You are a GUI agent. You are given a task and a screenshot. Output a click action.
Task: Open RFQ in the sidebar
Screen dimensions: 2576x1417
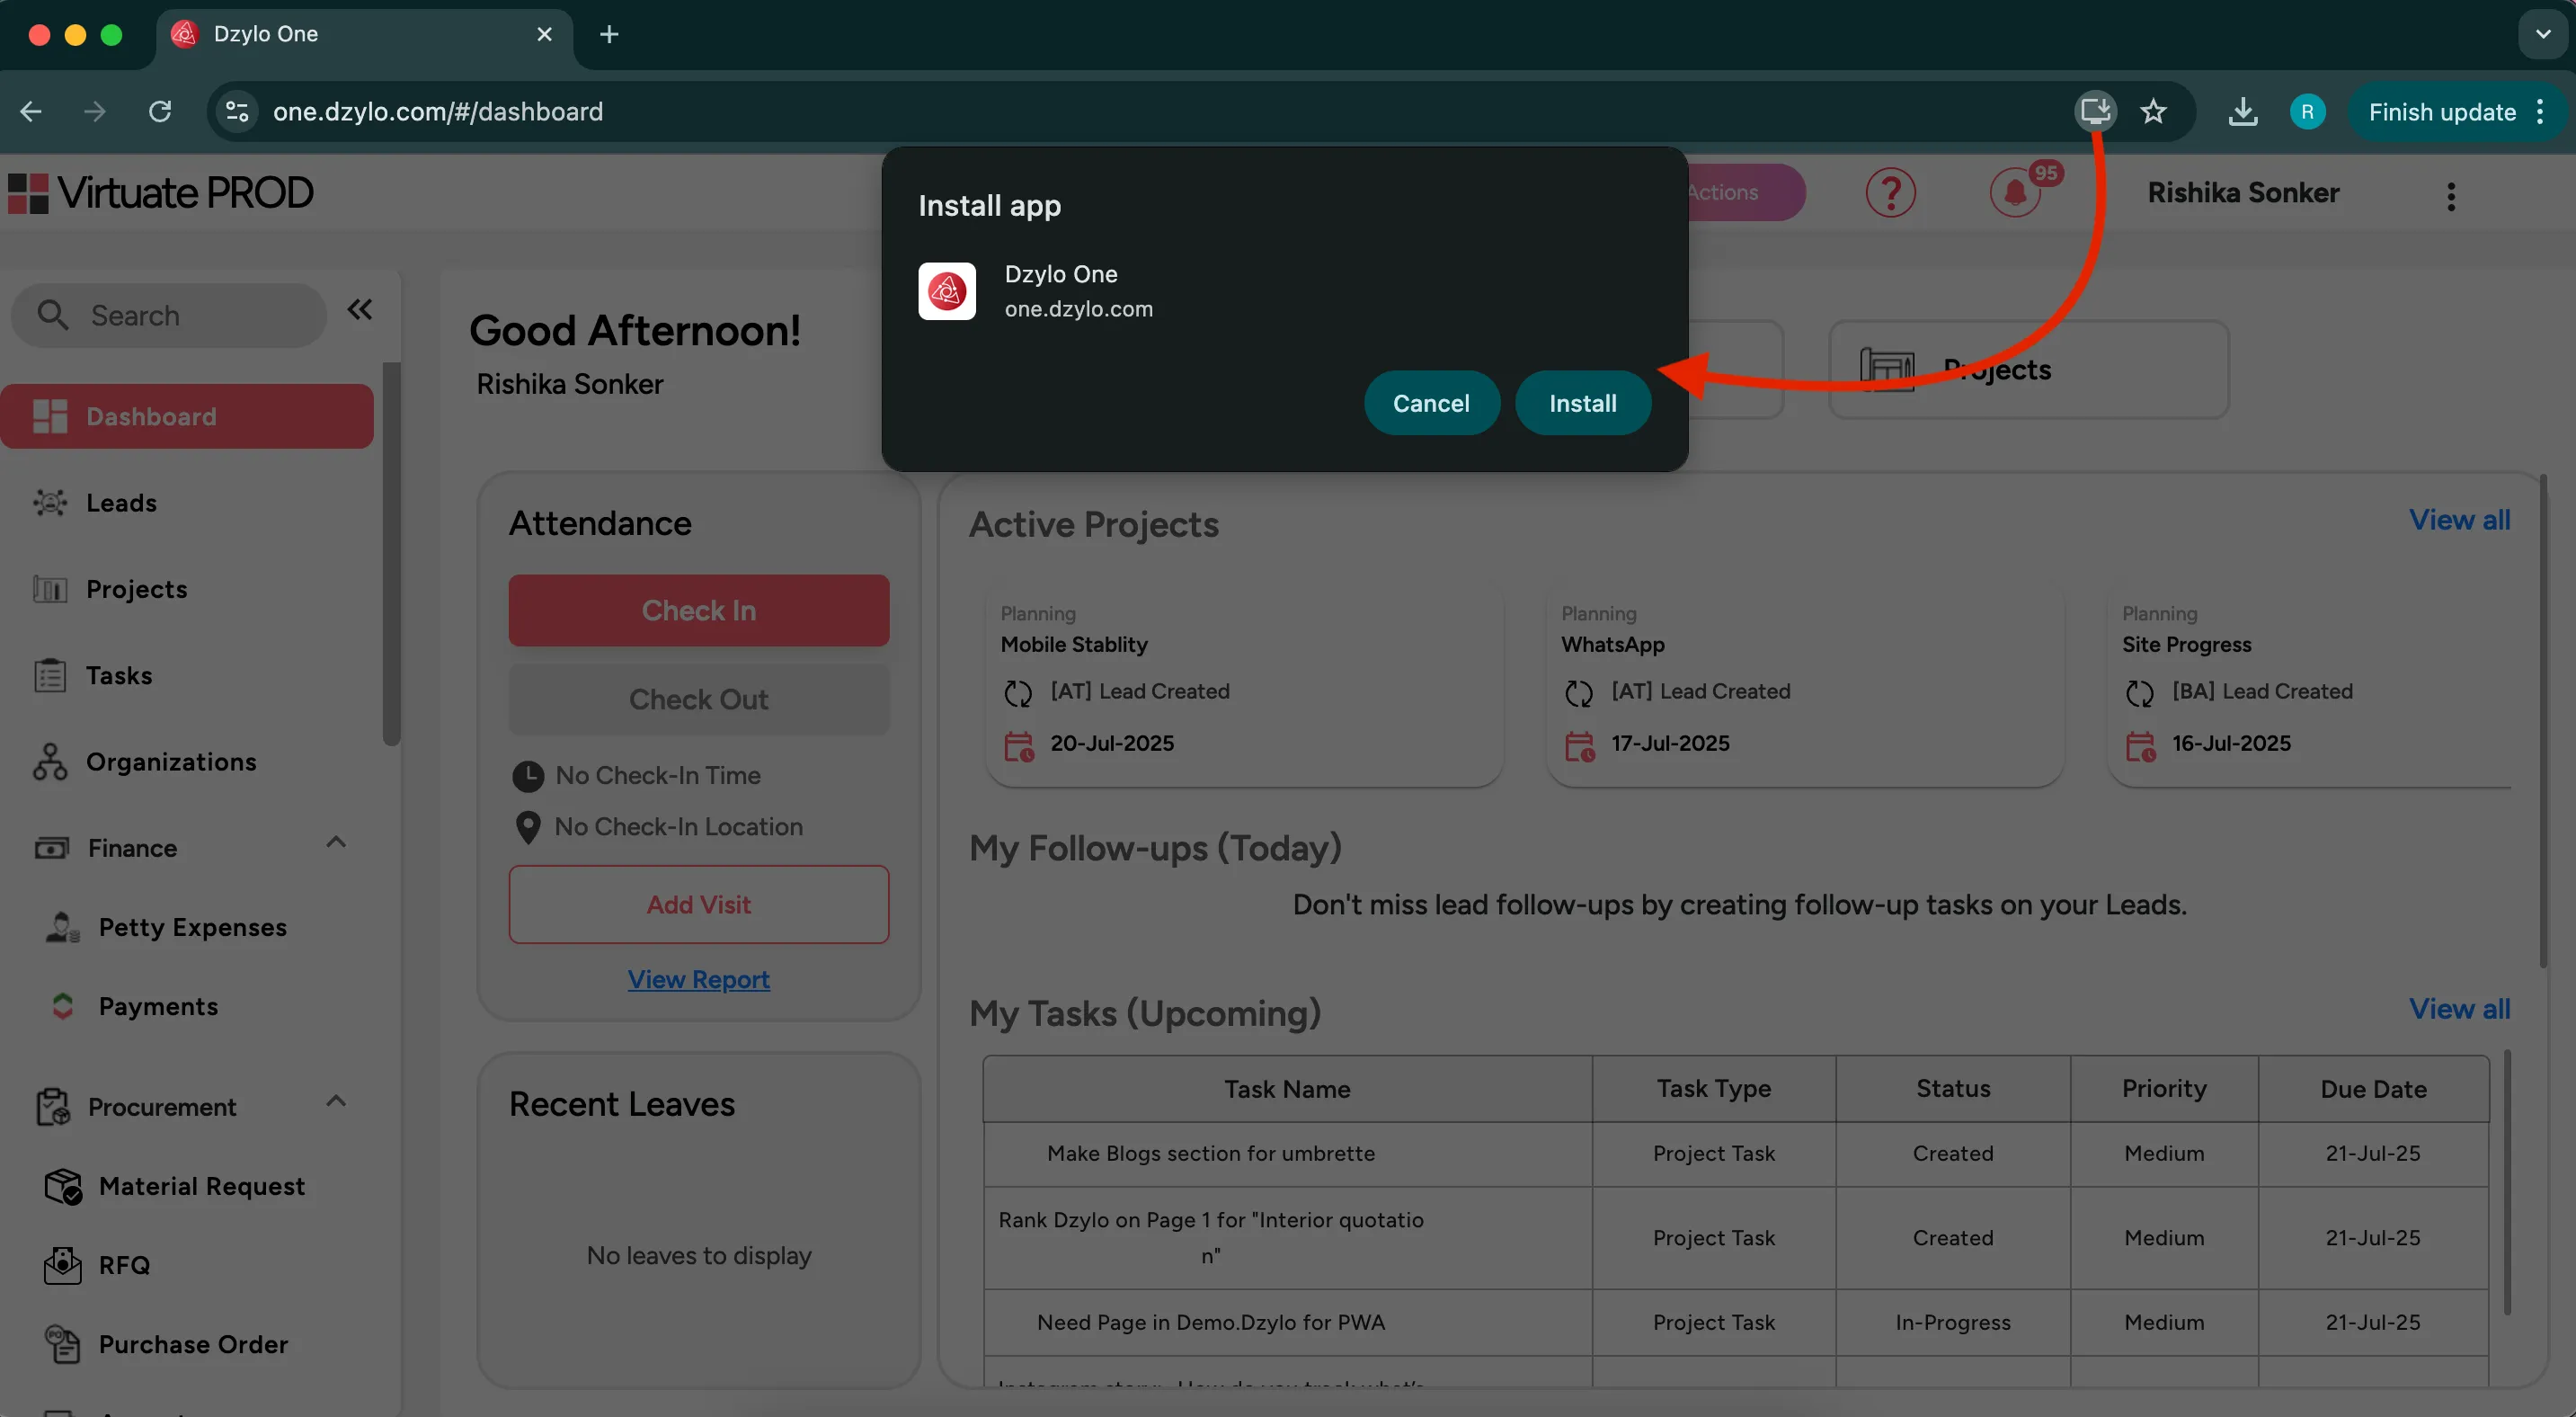(x=124, y=1265)
